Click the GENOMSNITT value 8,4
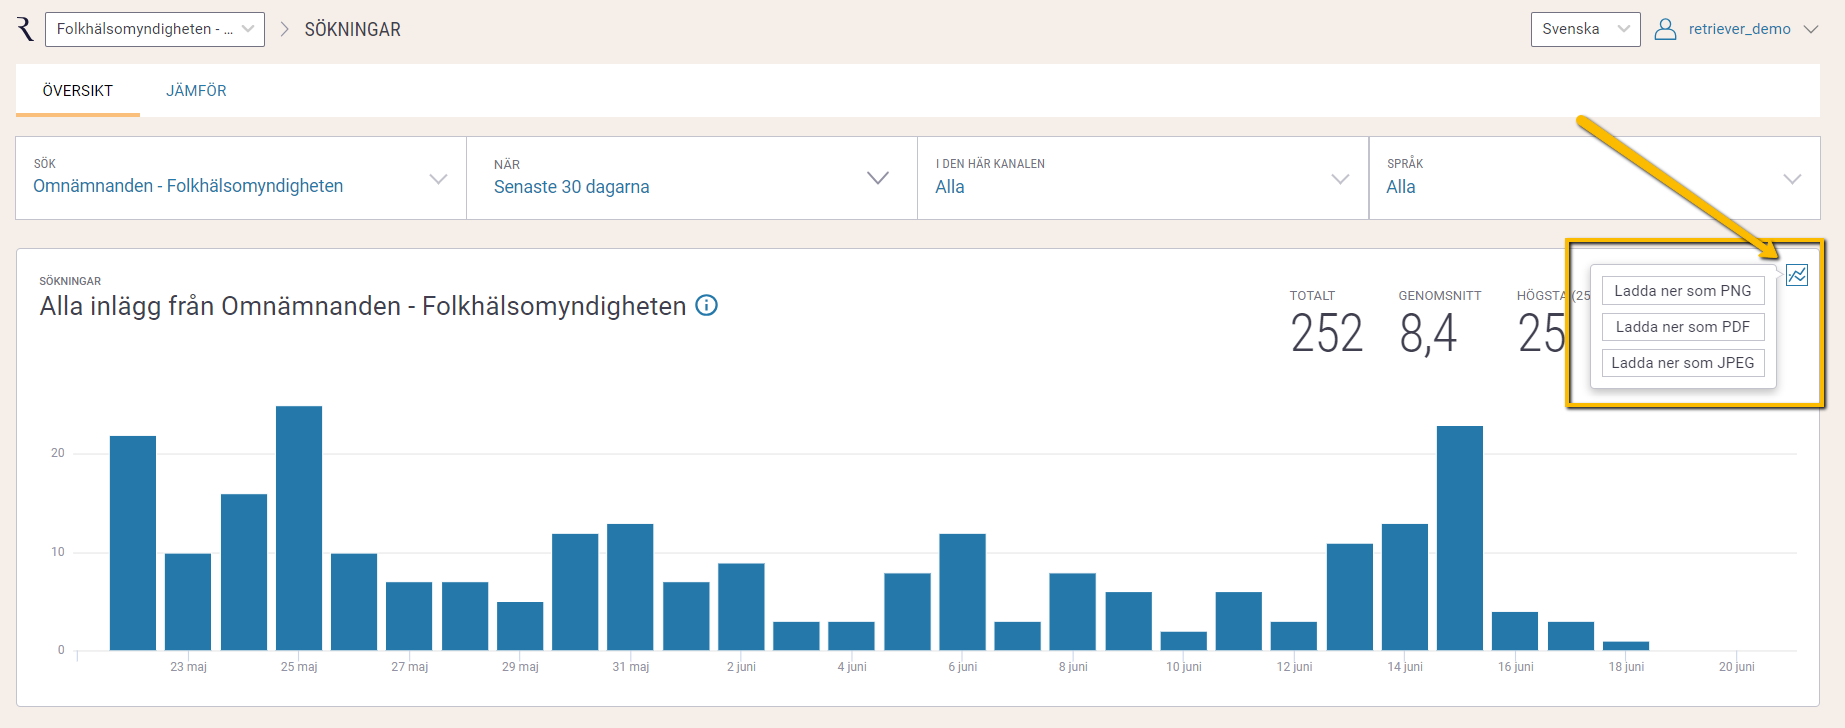This screenshot has width=1845, height=728. pyautogui.click(x=1428, y=333)
